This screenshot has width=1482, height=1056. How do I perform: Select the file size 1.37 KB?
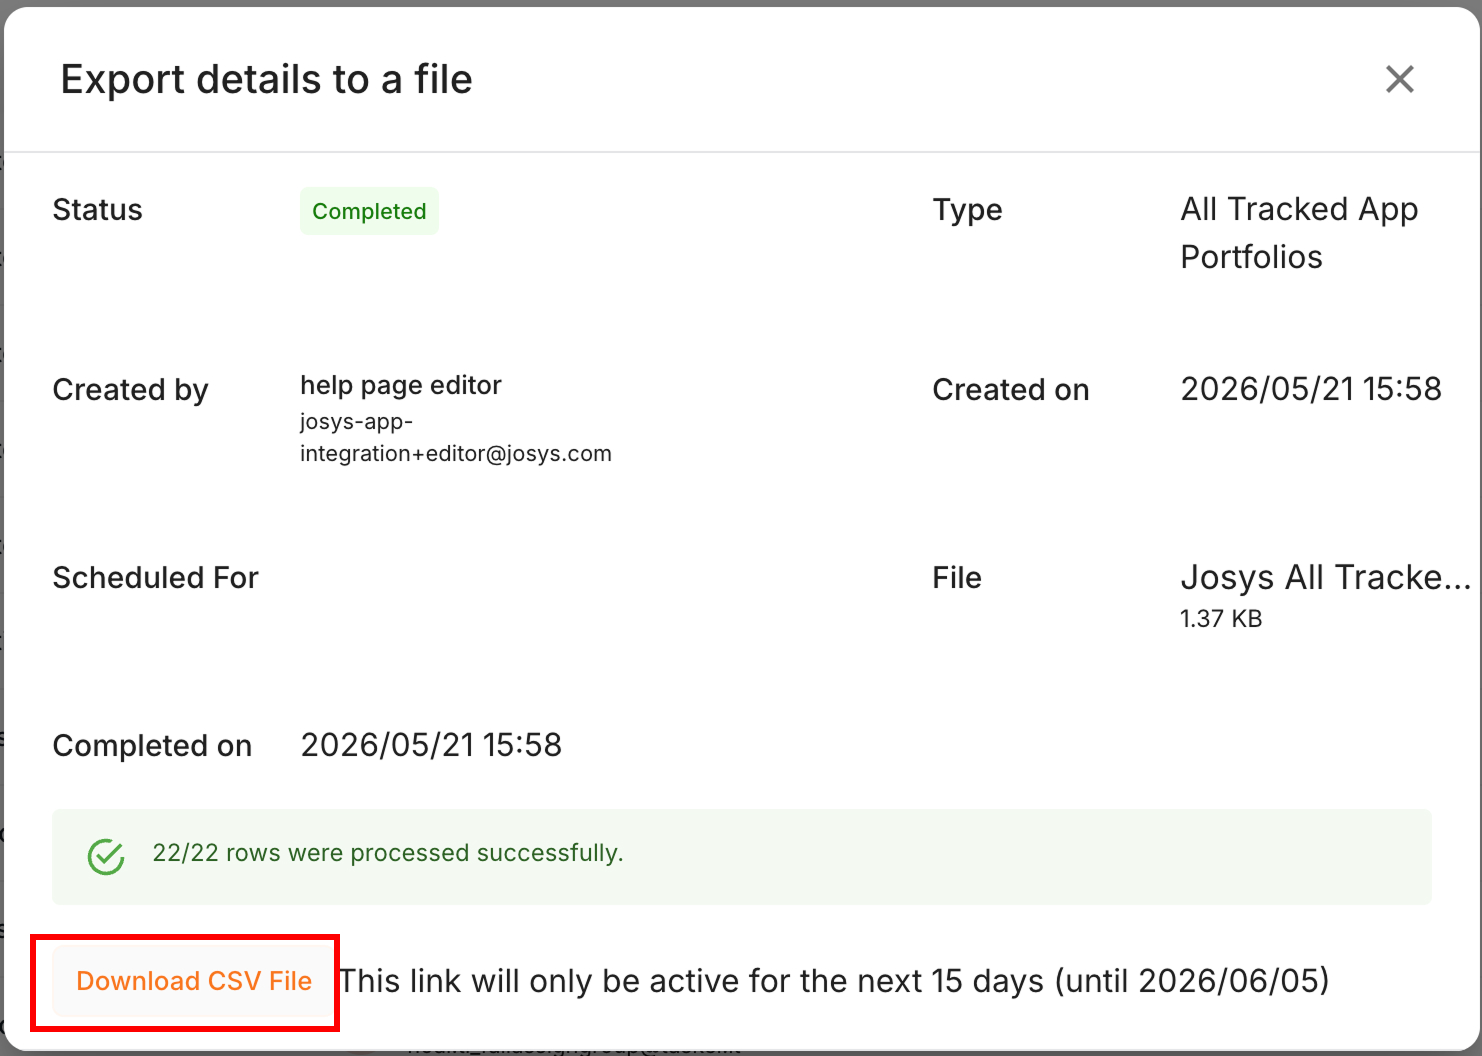click(1221, 619)
